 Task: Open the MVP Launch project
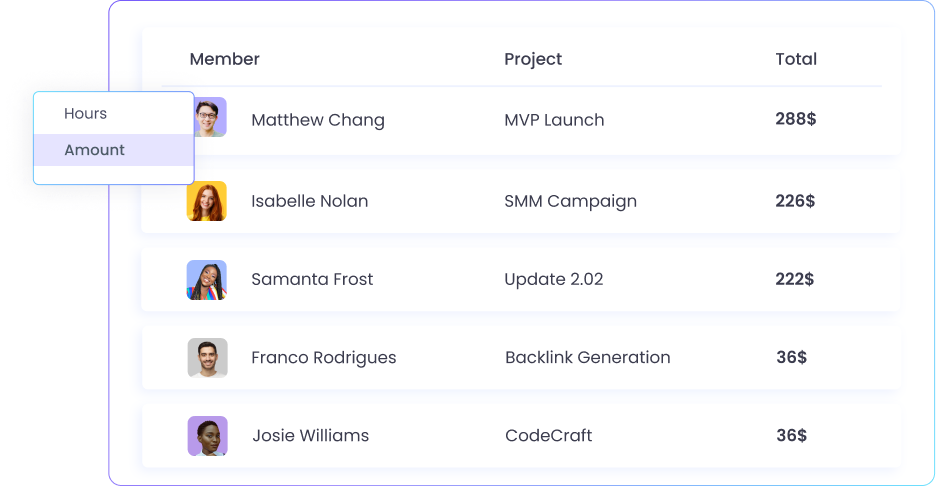click(554, 120)
